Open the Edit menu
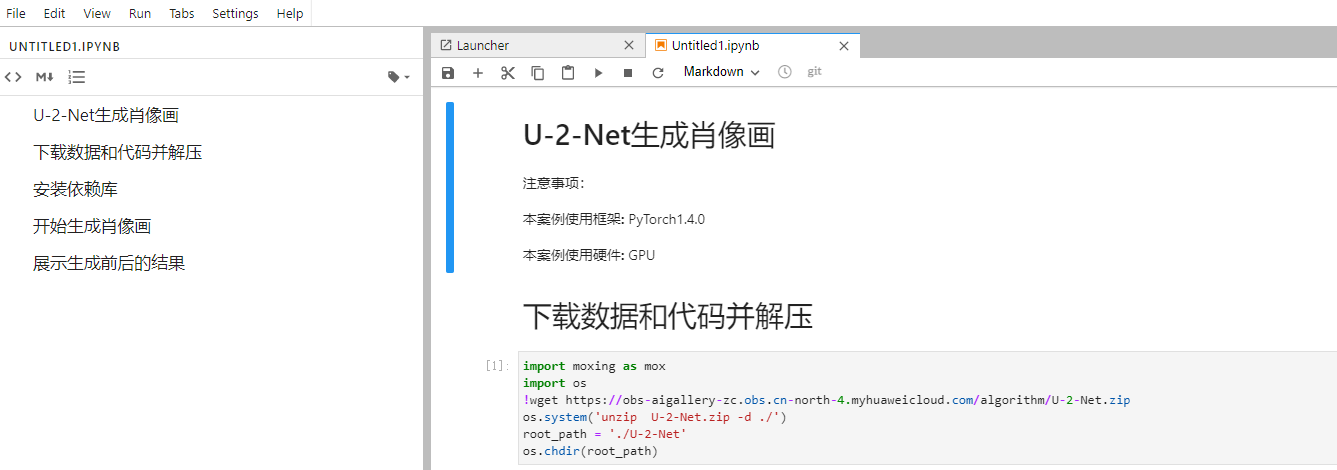 click(55, 13)
